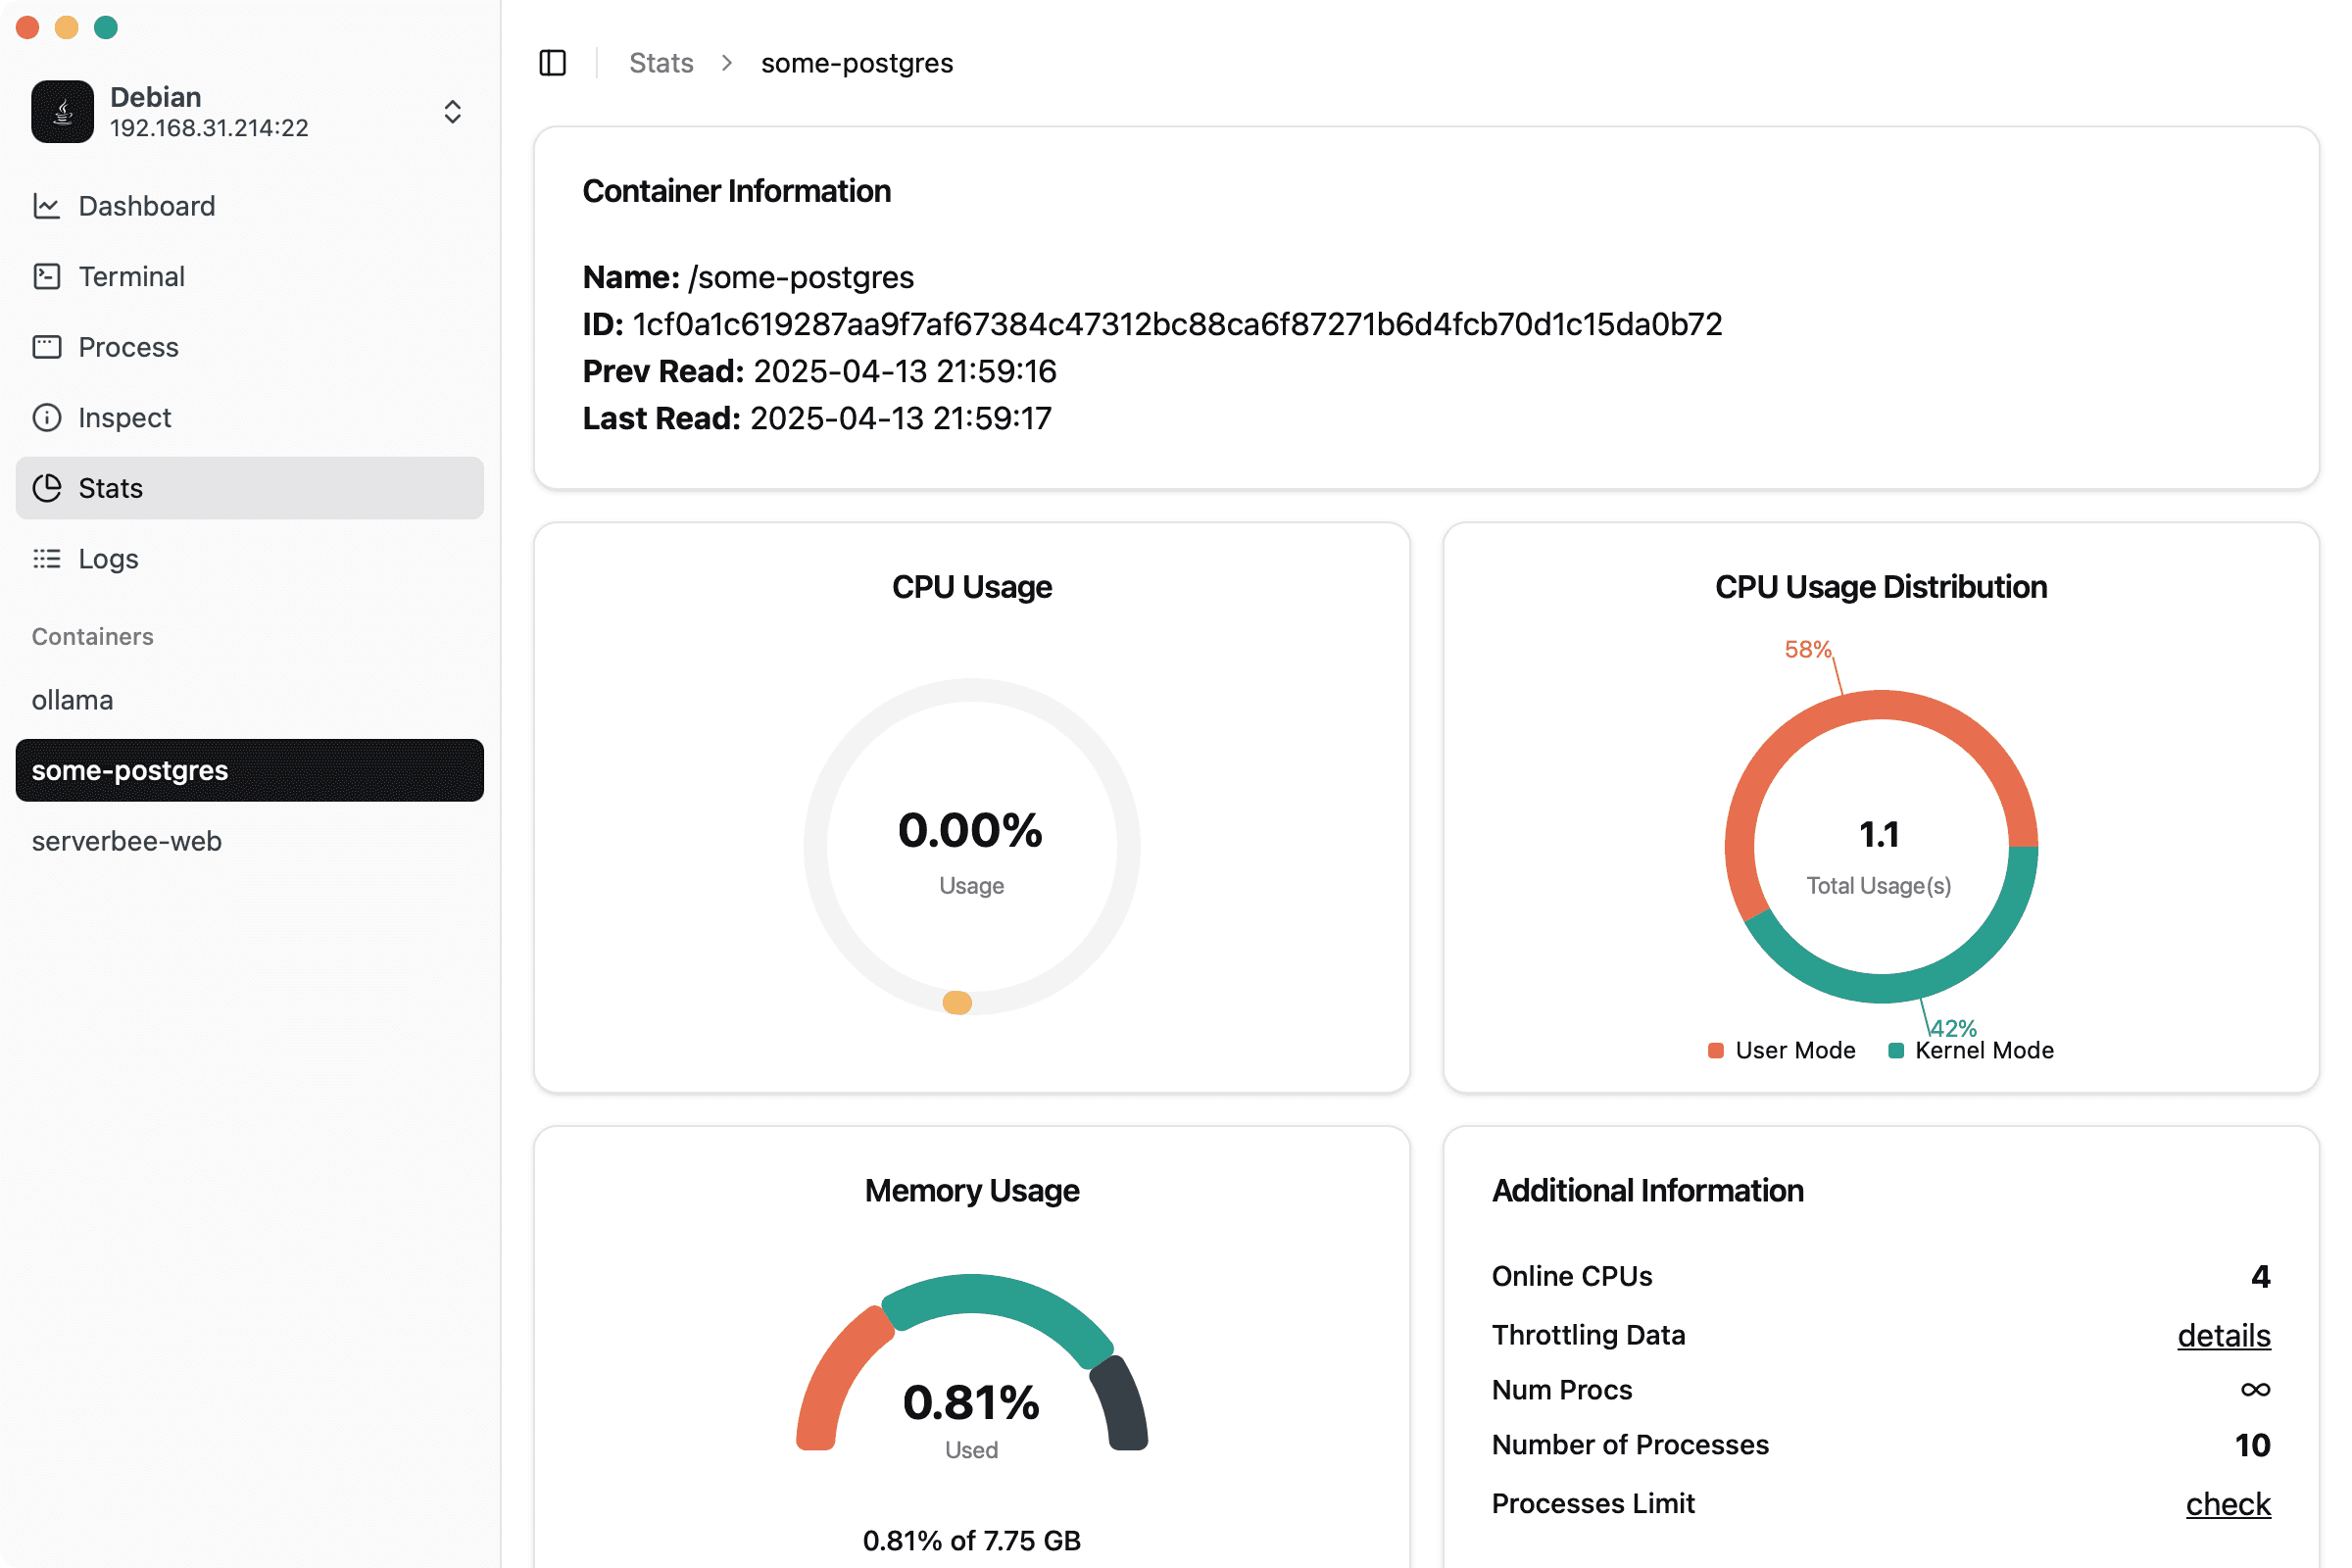Click the Inspect info icon
The height and width of the screenshot is (1568, 2352).
click(x=47, y=417)
